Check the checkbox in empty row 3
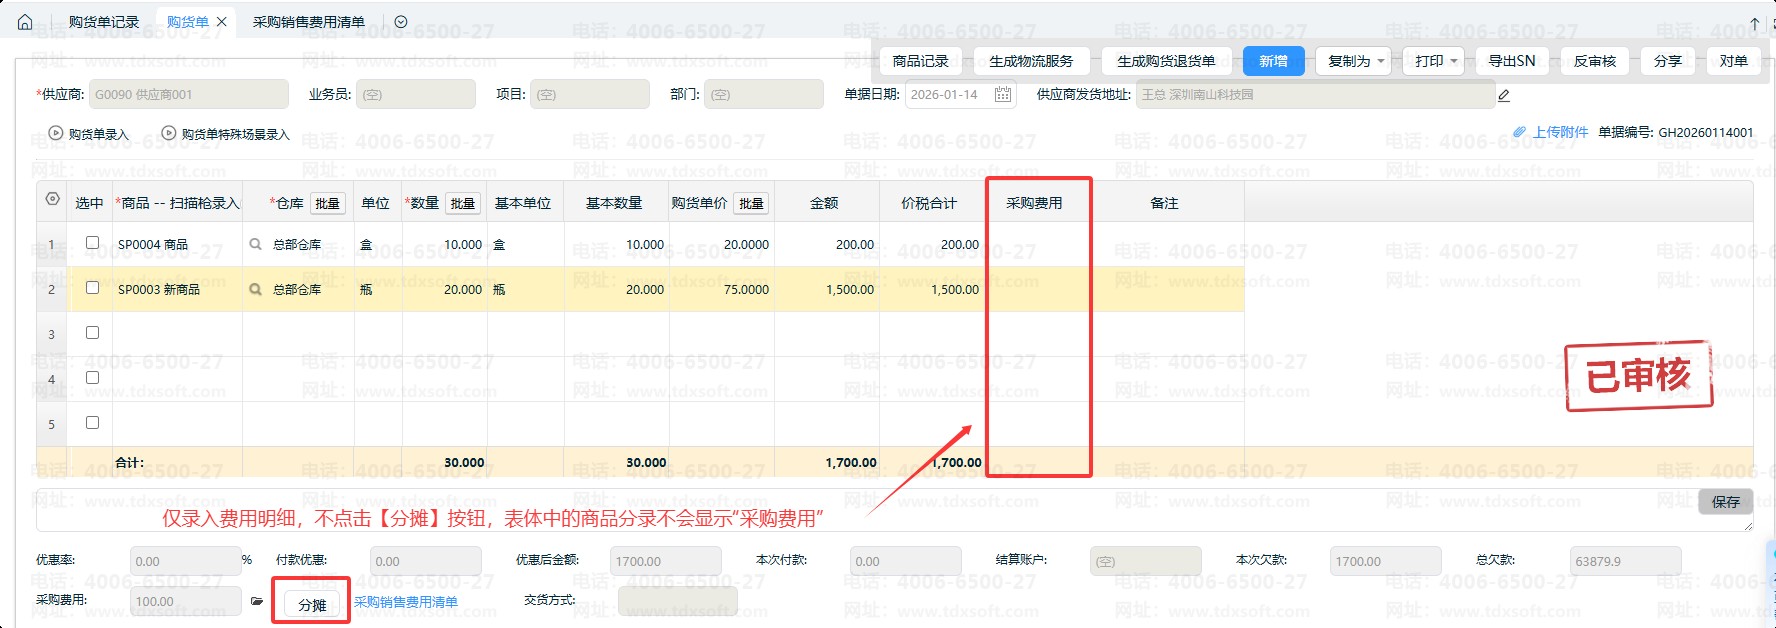This screenshot has width=1776, height=628. [x=92, y=333]
